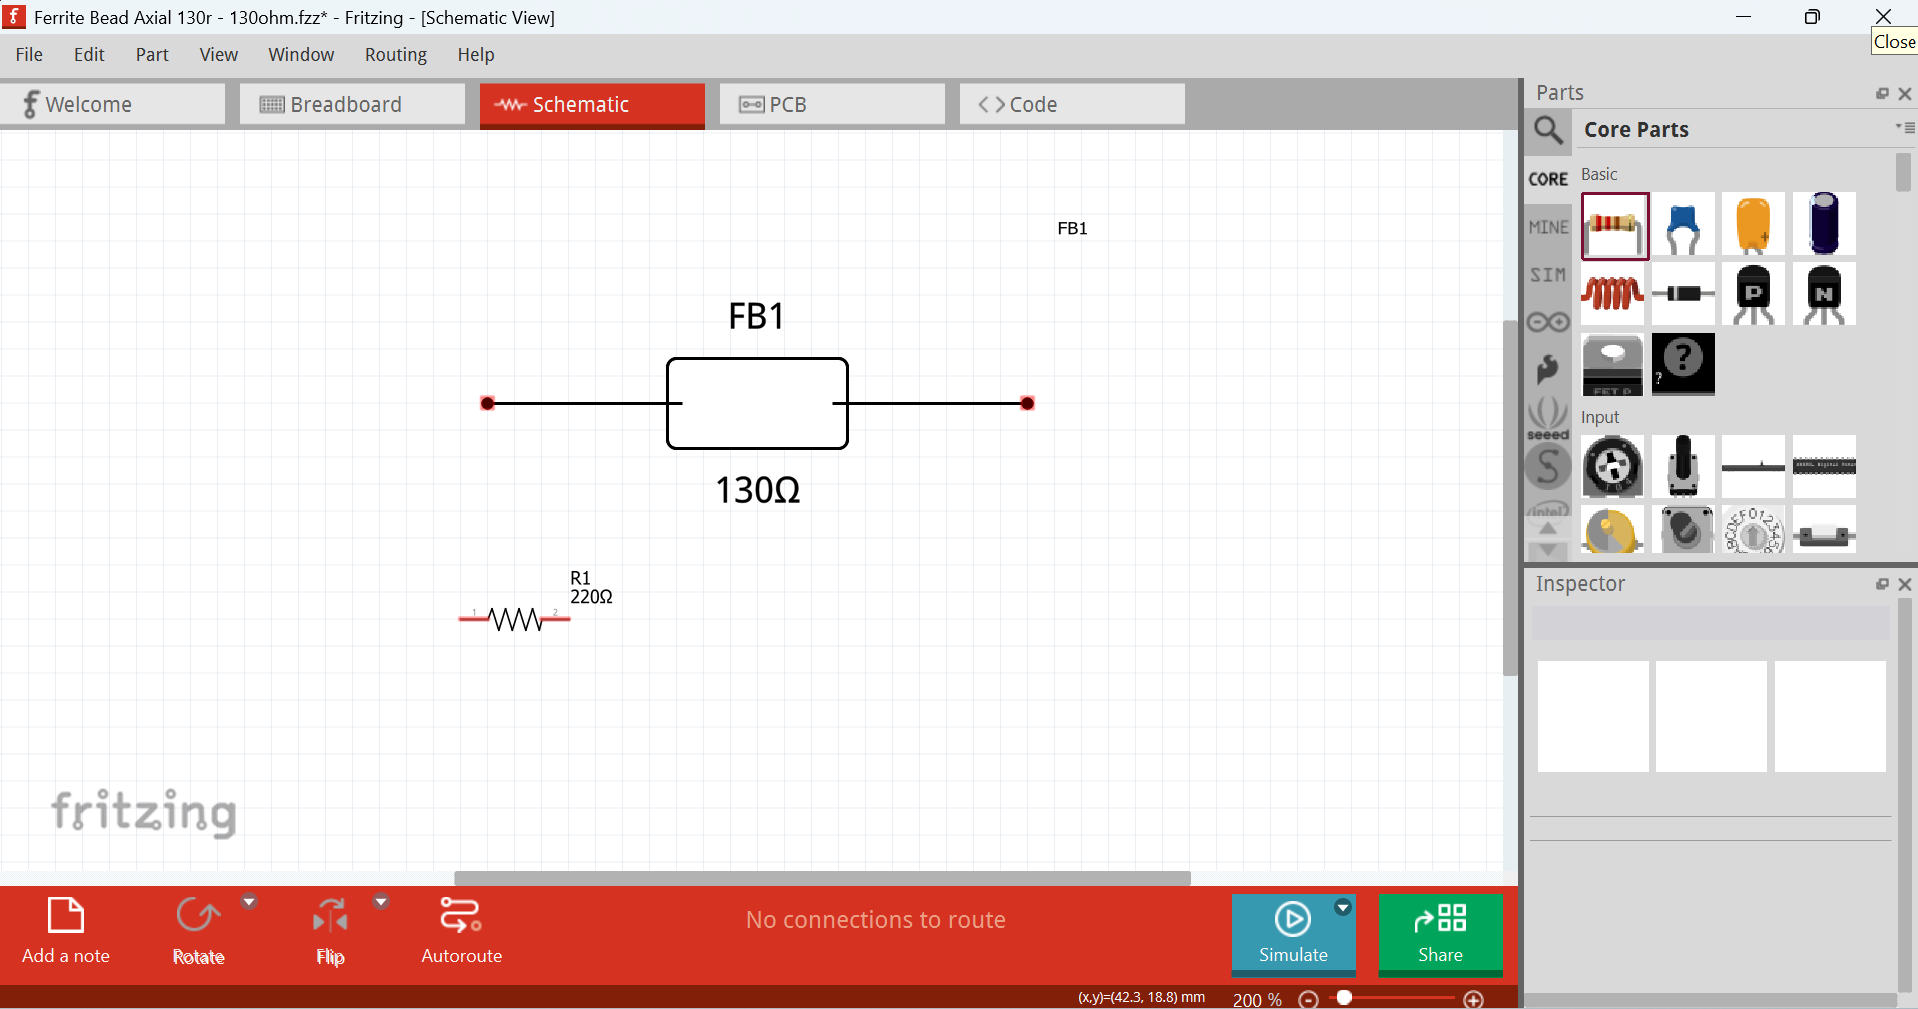Click the zoom slider handle
The image size is (1918, 1009).
point(1345,998)
